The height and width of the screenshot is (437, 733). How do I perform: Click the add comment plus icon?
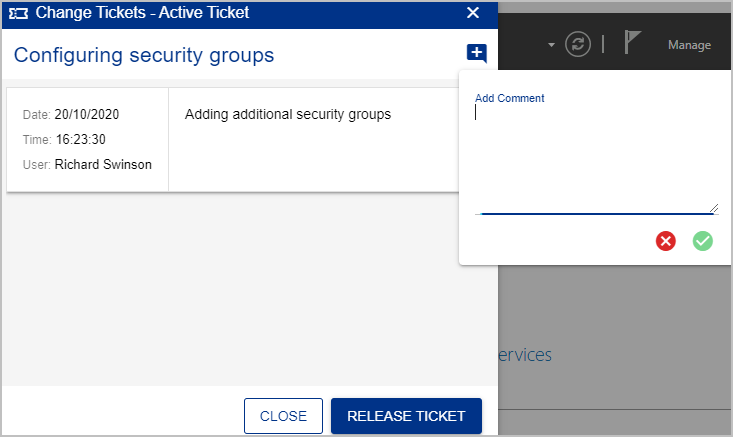click(x=476, y=53)
